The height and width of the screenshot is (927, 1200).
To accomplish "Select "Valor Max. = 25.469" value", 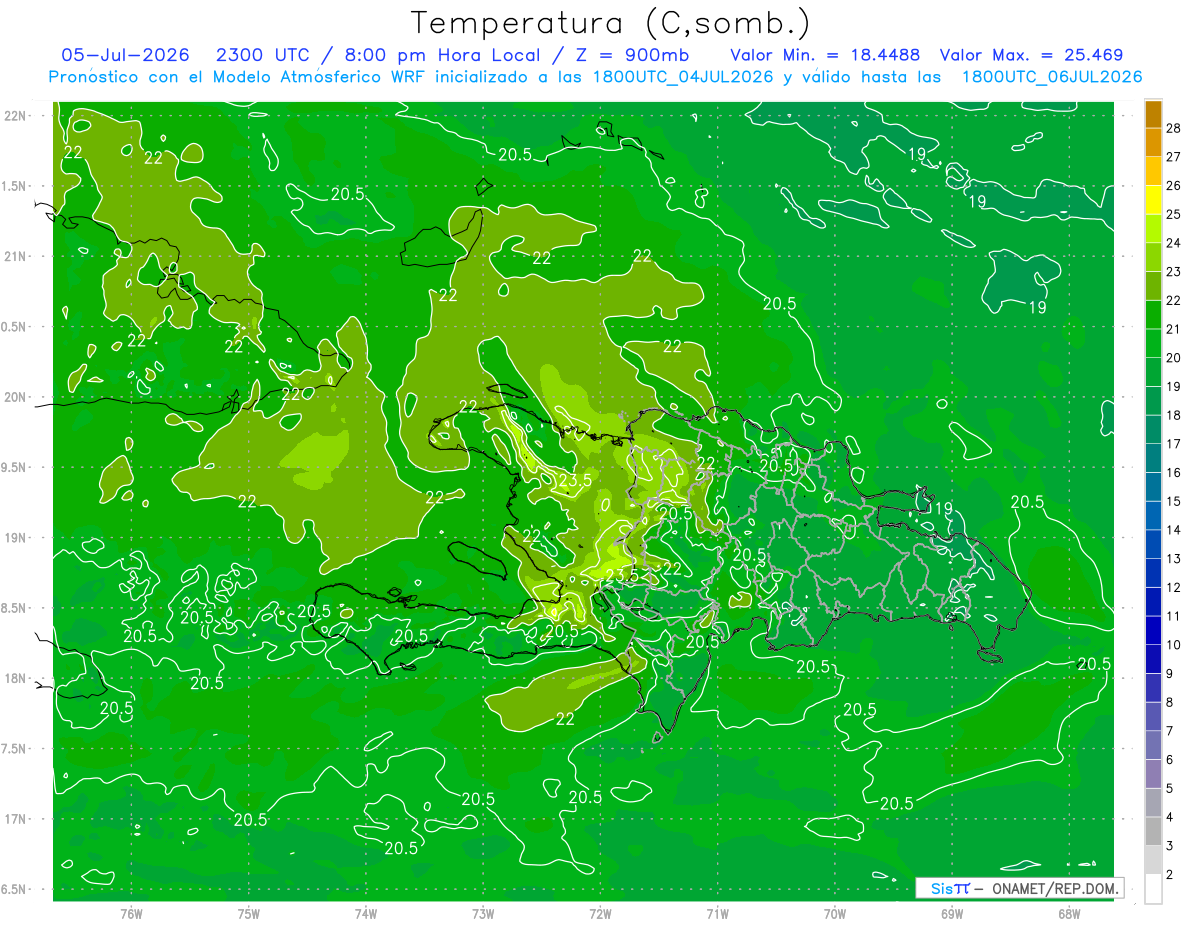I will pyautogui.click(x=1033, y=55).
